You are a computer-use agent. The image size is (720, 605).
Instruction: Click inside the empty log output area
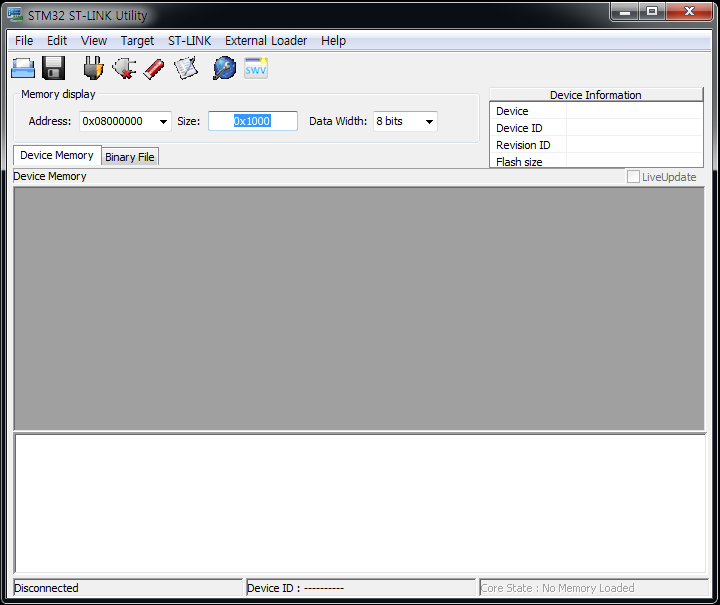360,503
